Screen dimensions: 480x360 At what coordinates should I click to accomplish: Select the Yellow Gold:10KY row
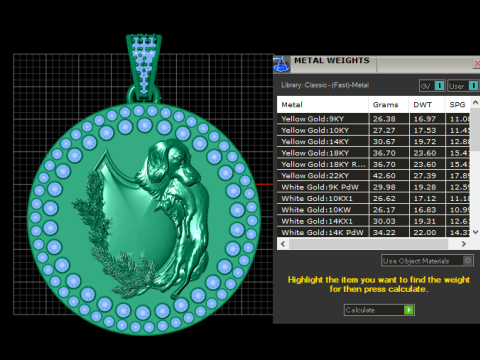(x=373, y=130)
